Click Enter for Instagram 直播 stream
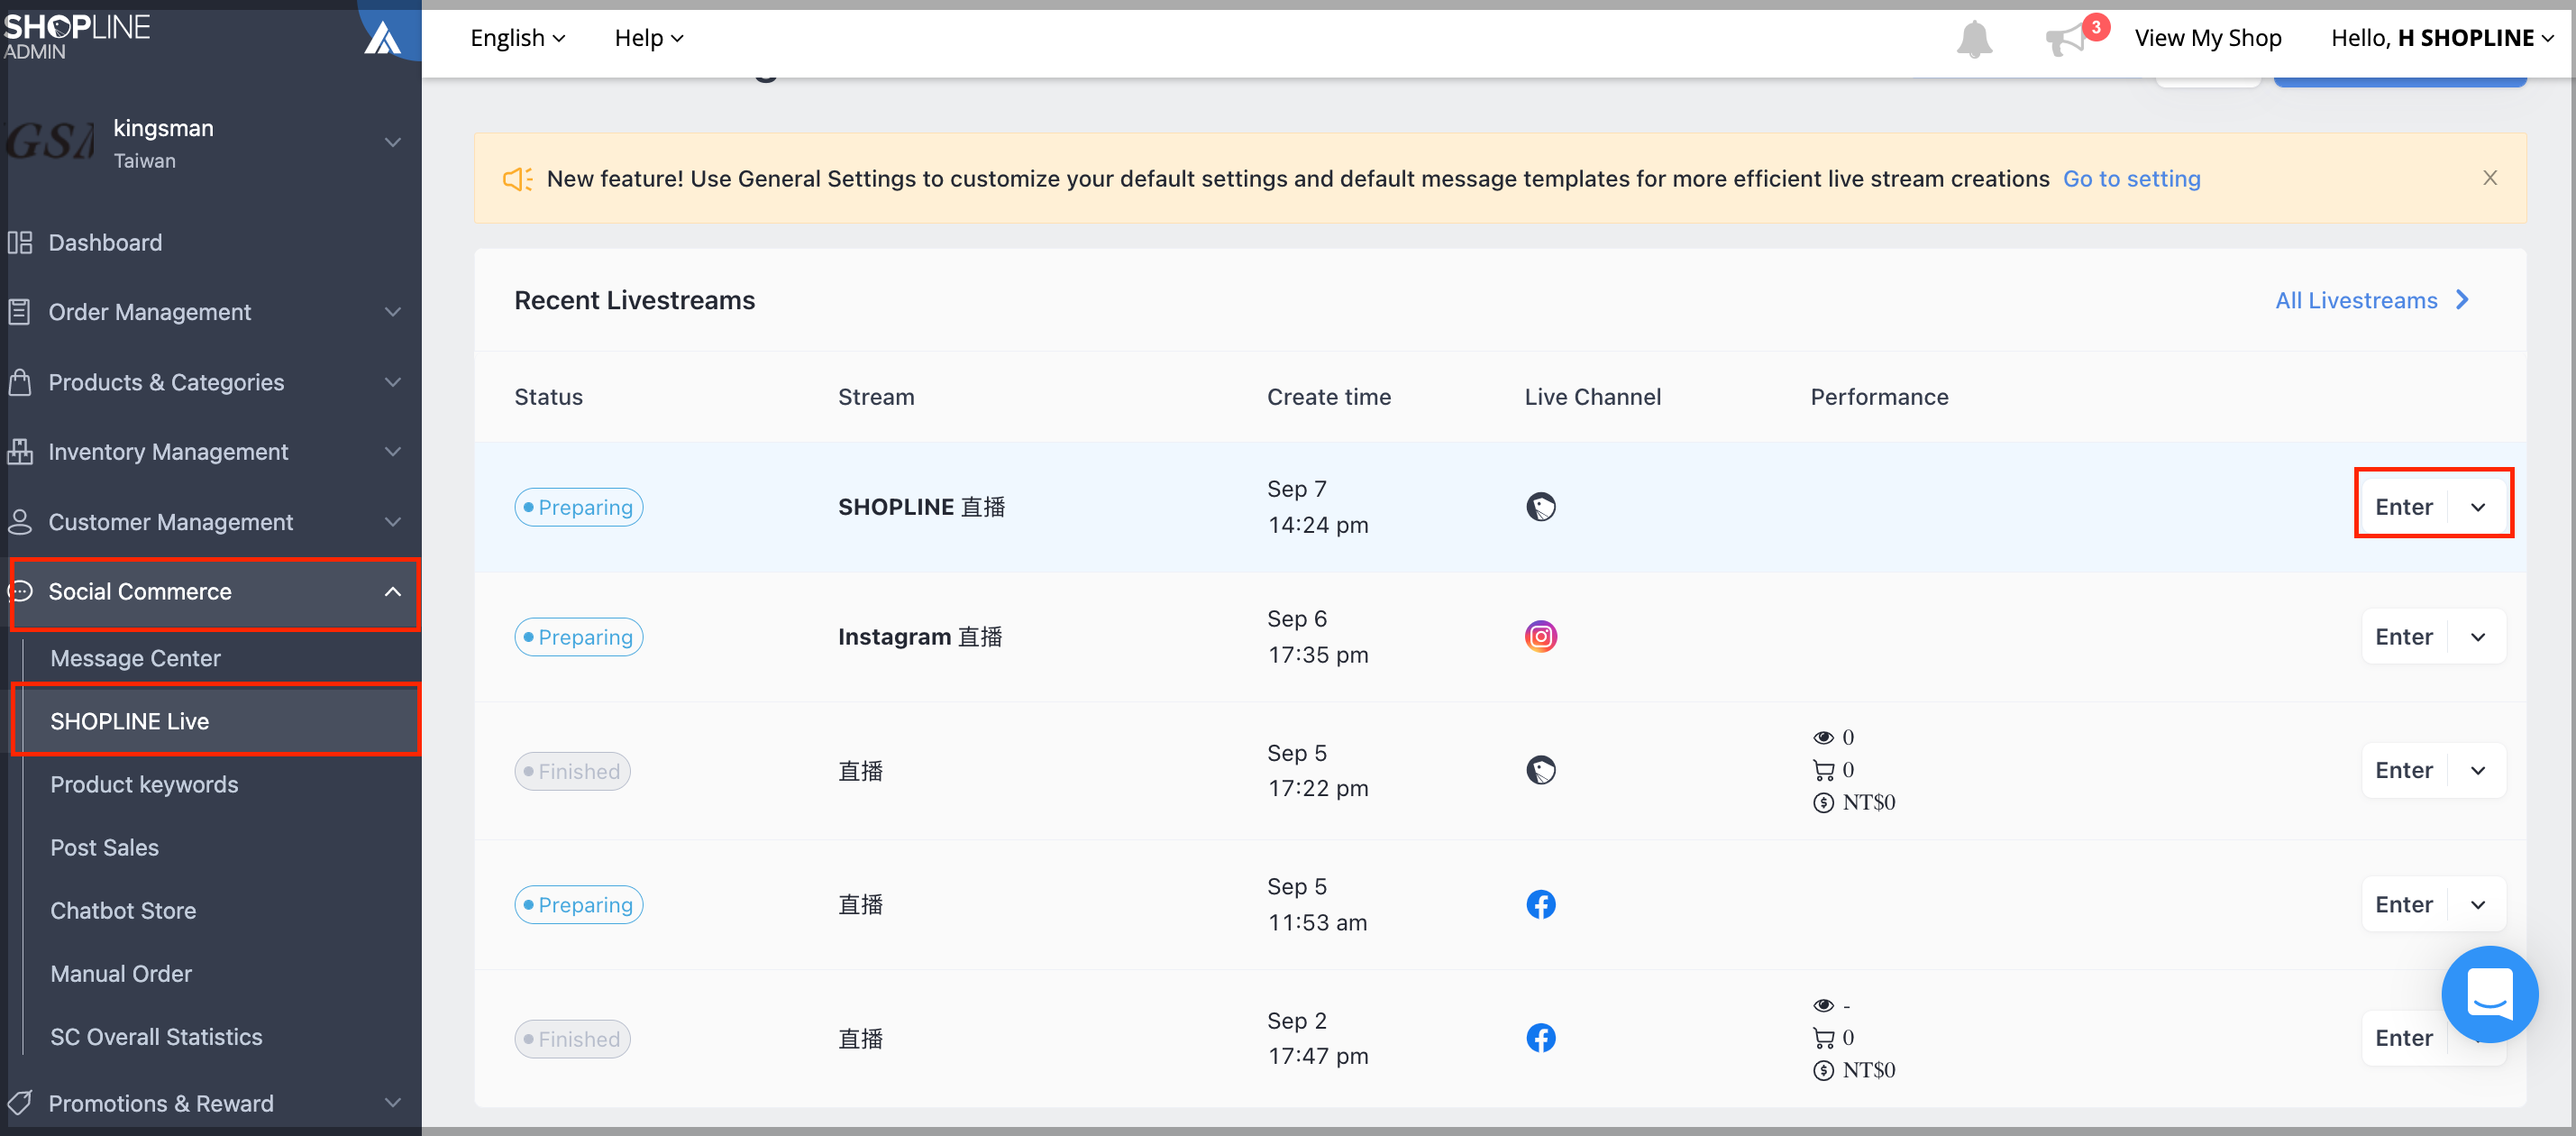The height and width of the screenshot is (1136, 2576). point(2403,637)
